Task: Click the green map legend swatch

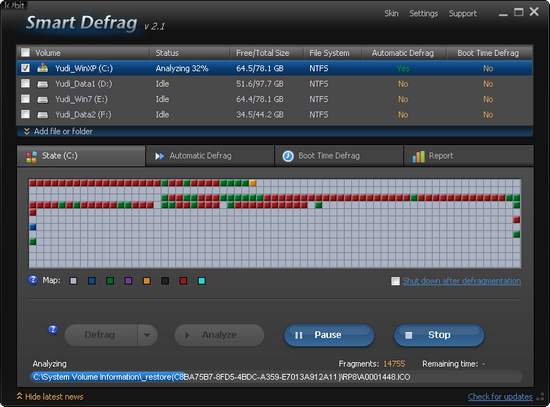Action: click(110, 281)
